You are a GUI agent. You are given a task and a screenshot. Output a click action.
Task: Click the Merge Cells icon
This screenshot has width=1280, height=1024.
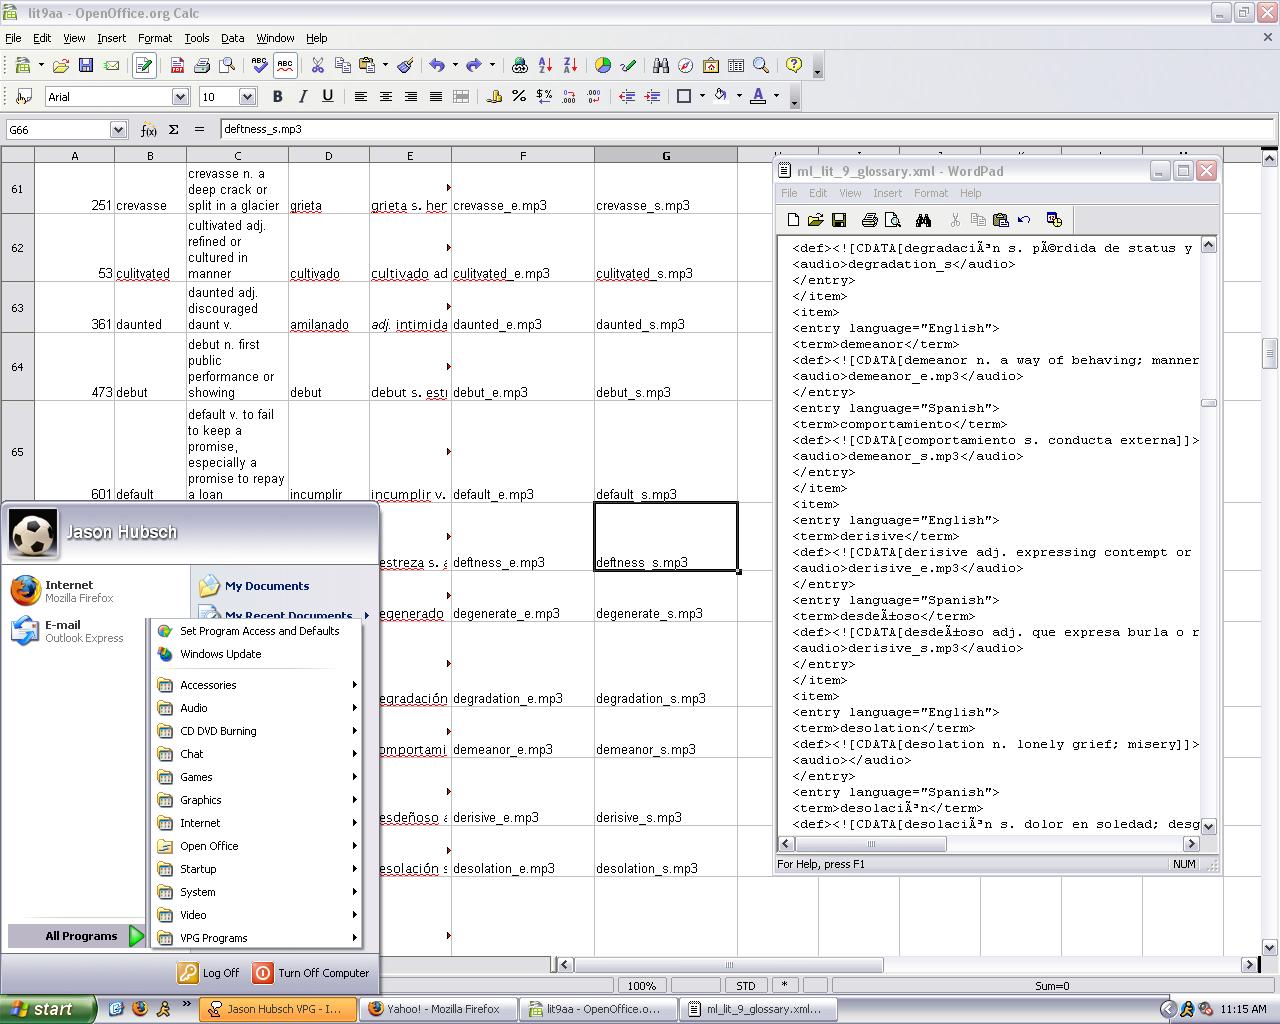[x=461, y=97]
